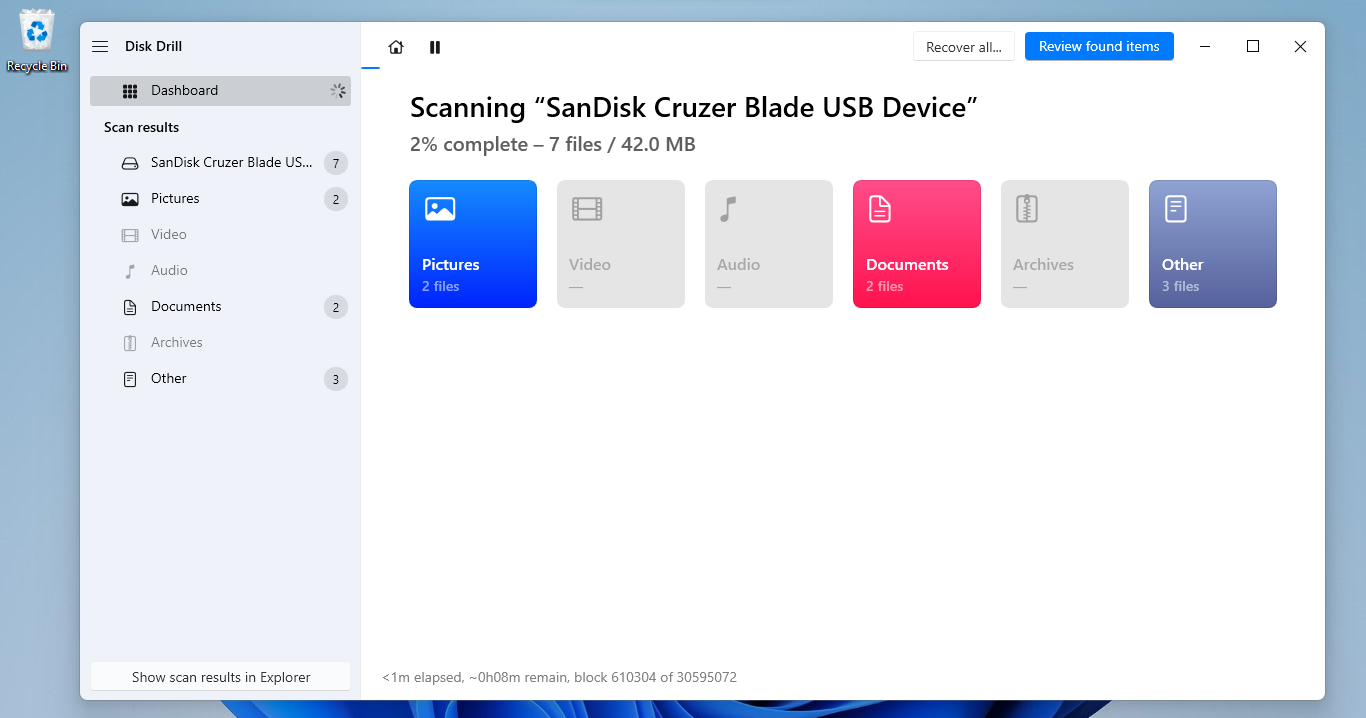The image size is (1366, 718).
Task: Select Audio in the sidebar
Action: click(x=220, y=271)
